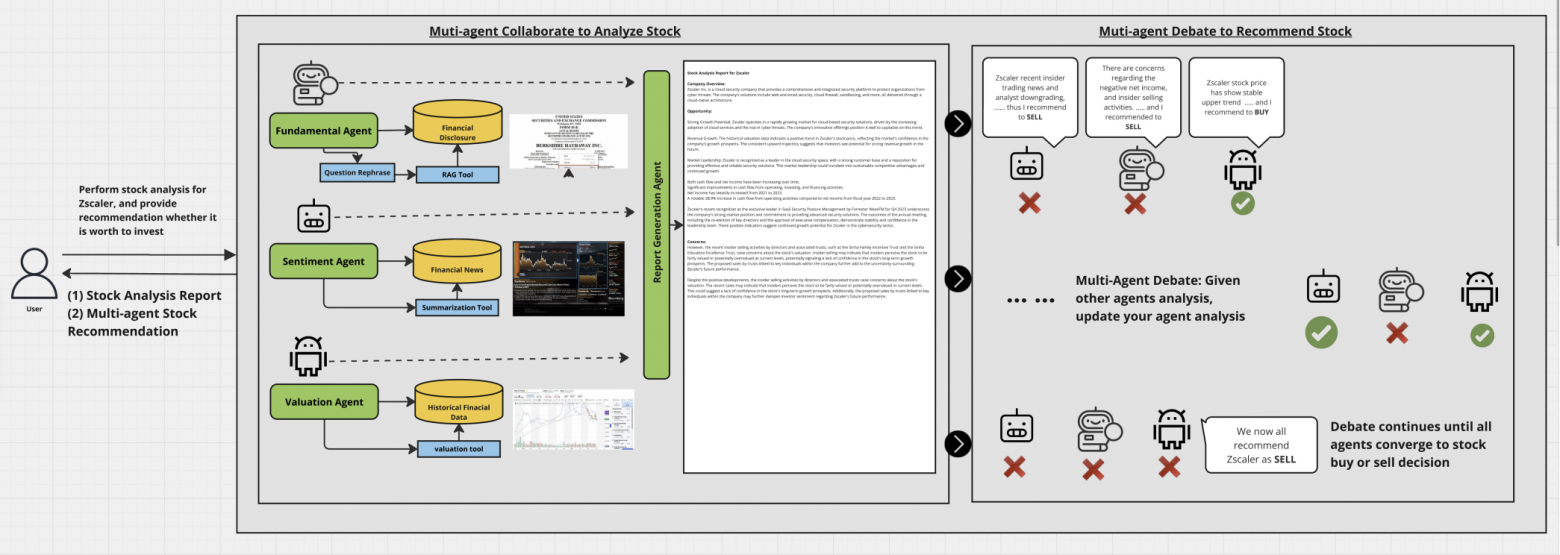1560x555 pixels.
Task: Select the valuation tool box
Action: (x=458, y=449)
